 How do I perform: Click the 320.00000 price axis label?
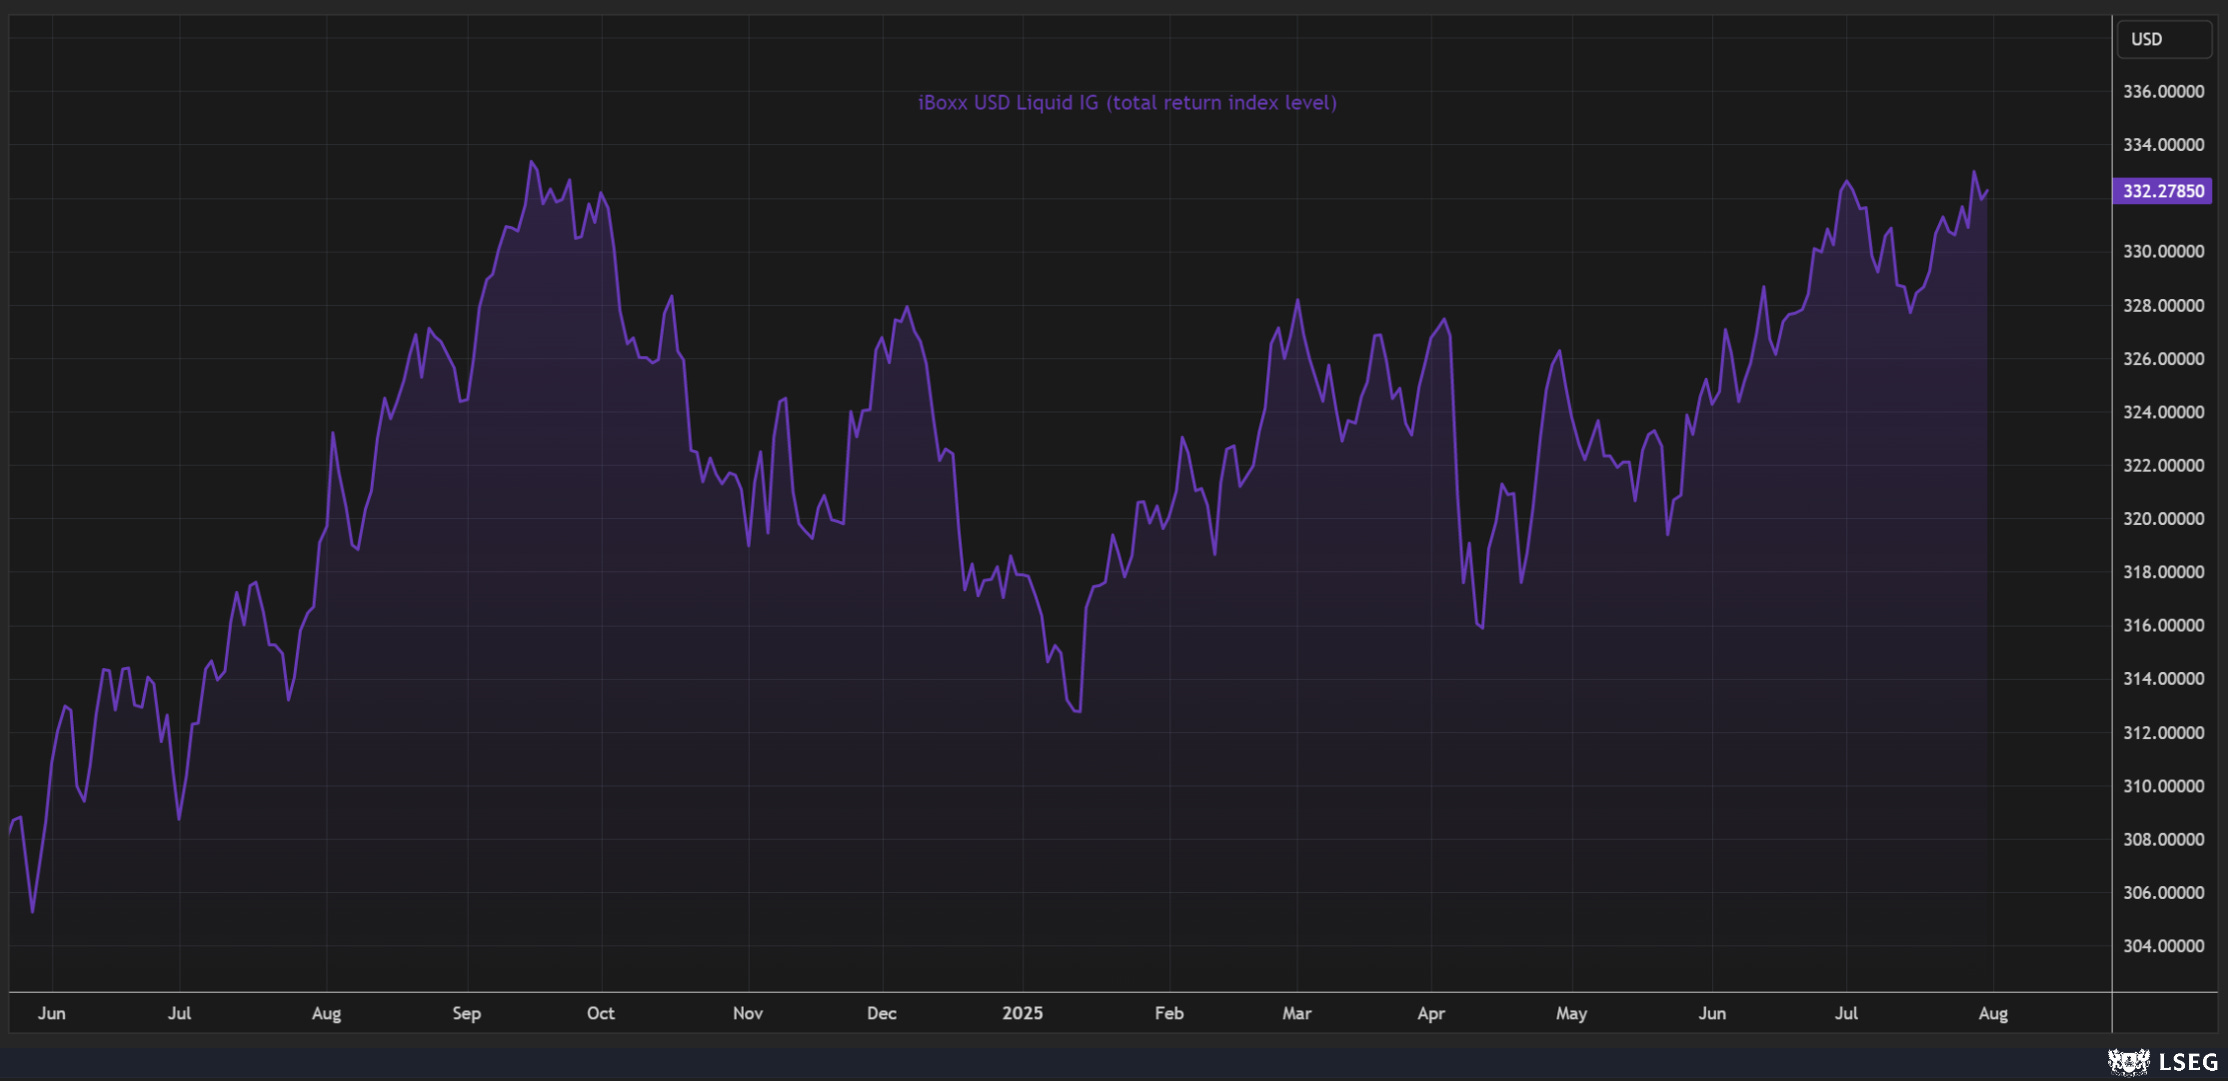pyautogui.click(x=2163, y=518)
